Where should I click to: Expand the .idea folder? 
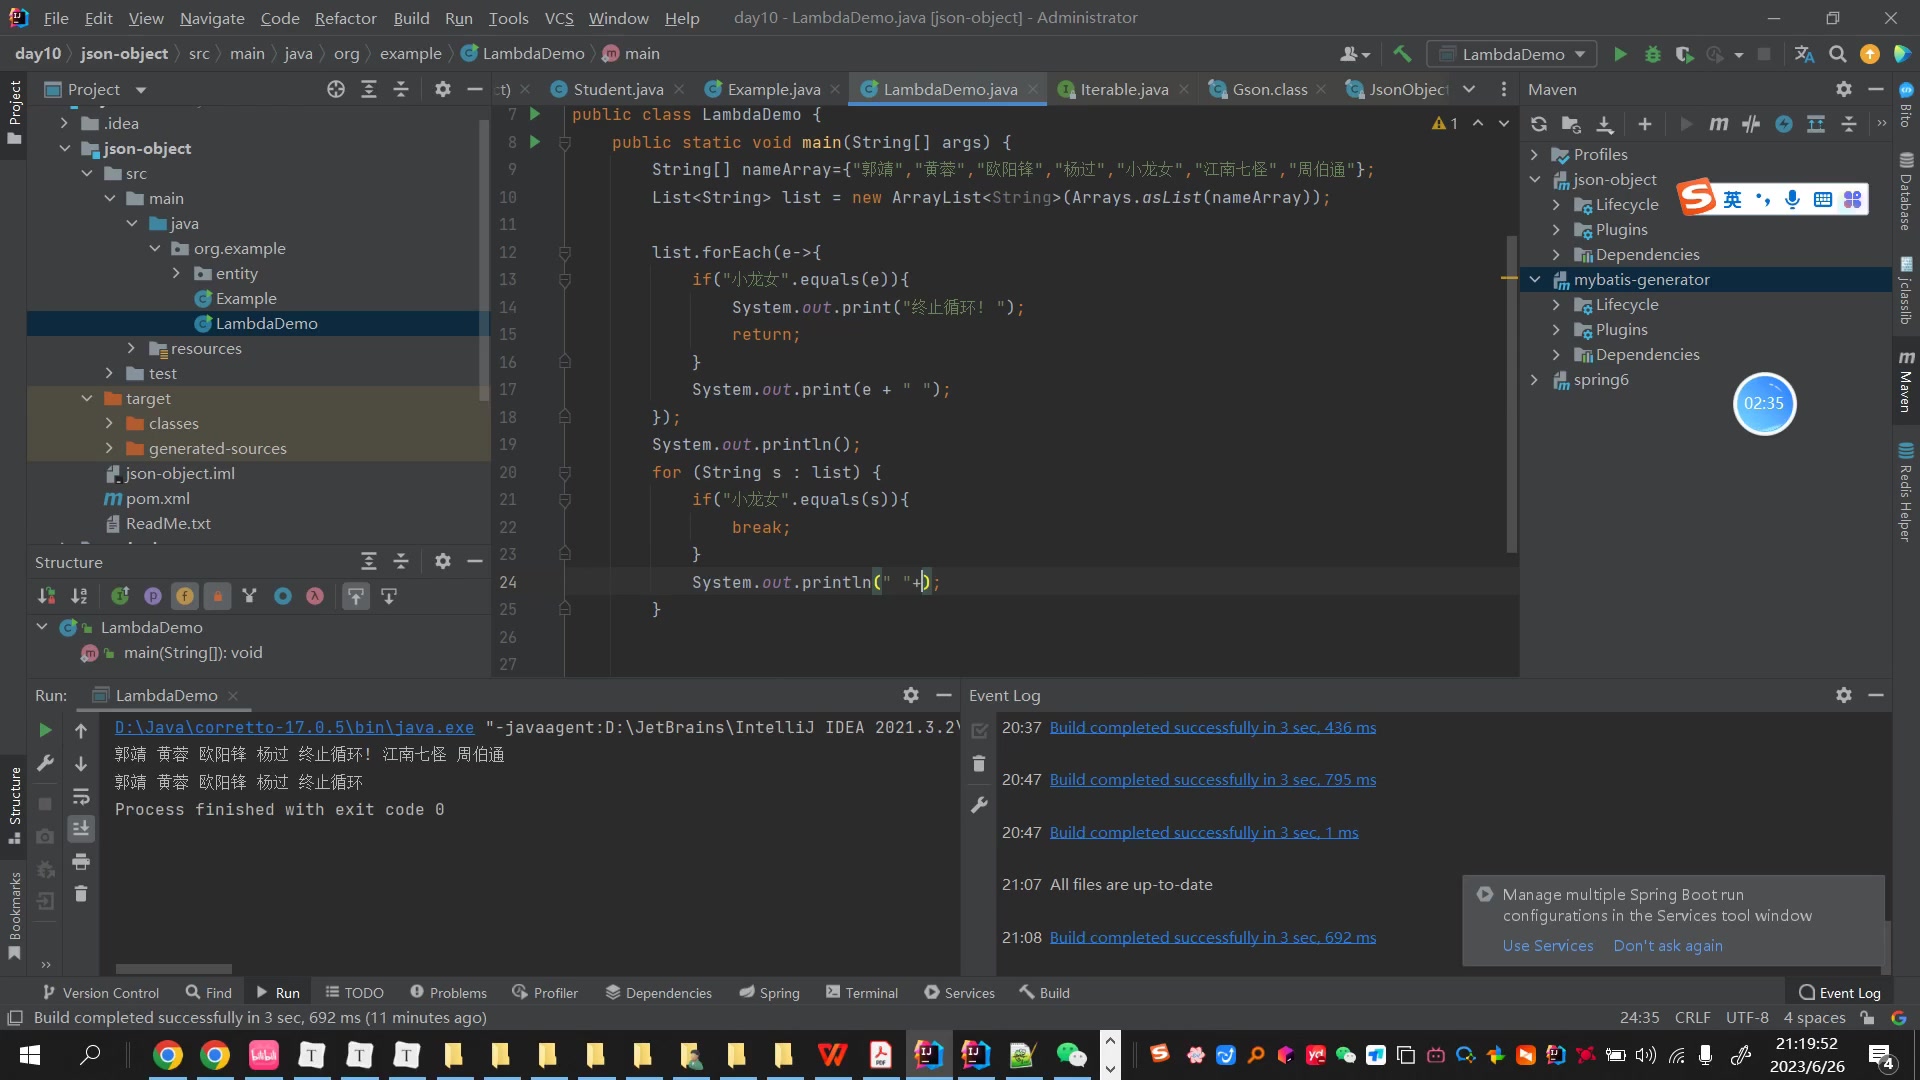(64, 123)
